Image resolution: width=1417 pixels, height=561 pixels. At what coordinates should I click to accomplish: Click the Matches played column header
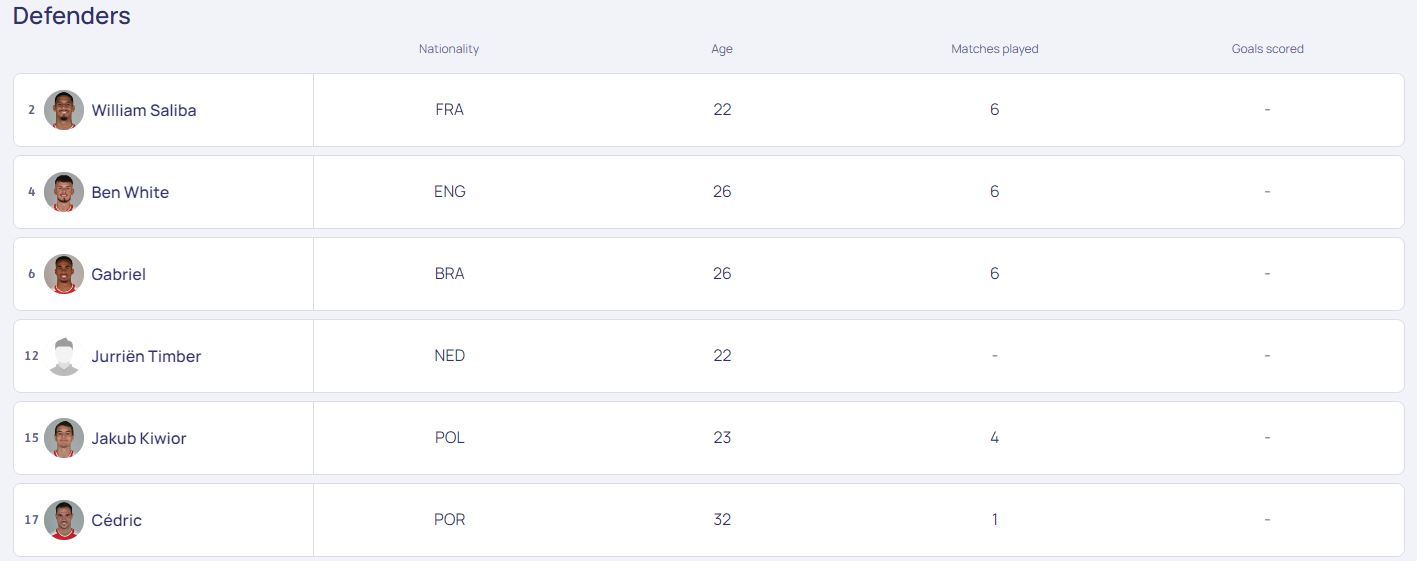coord(995,49)
